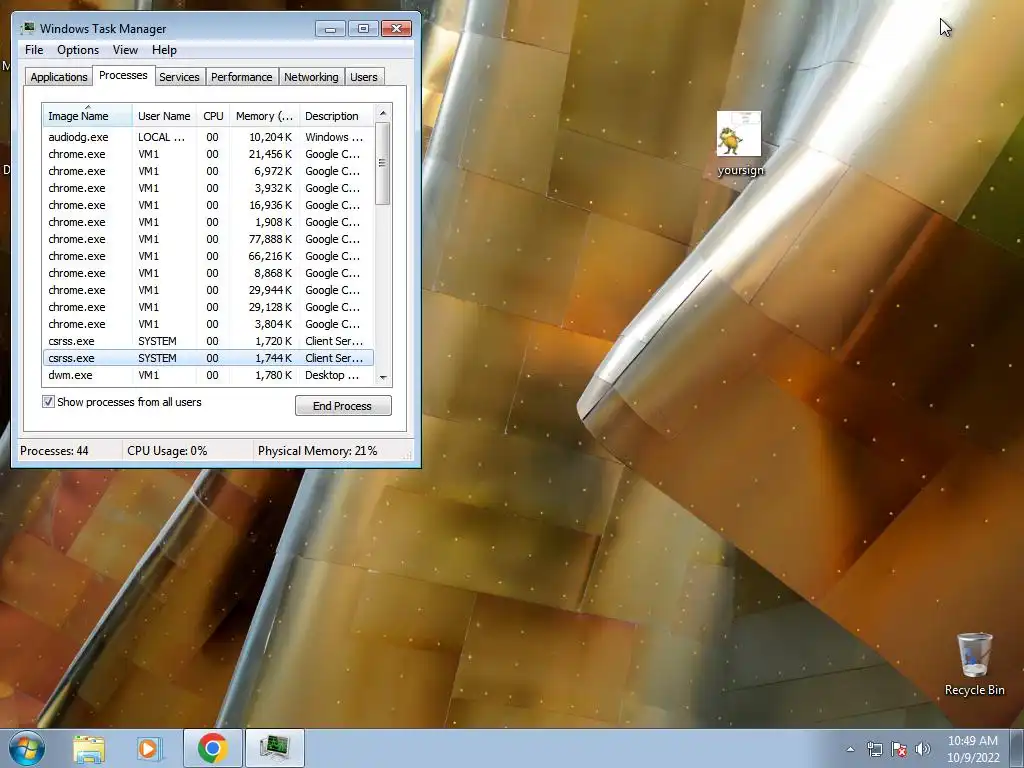Open the Help menu

coord(164,50)
